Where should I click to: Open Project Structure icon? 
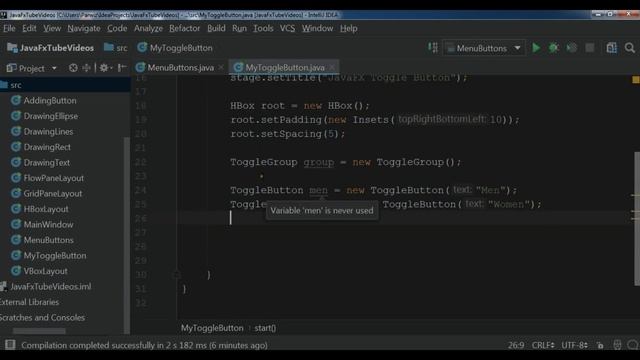coord(611,48)
